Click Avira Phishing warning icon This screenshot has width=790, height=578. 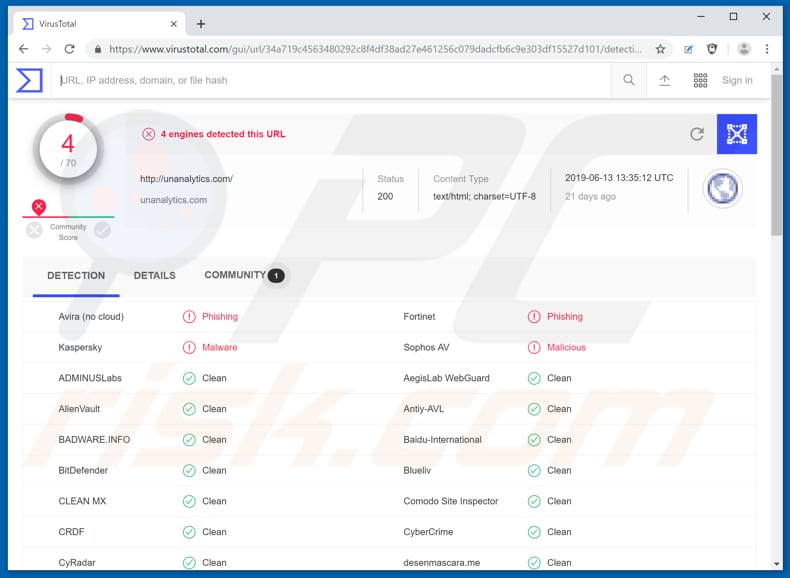[x=189, y=316]
